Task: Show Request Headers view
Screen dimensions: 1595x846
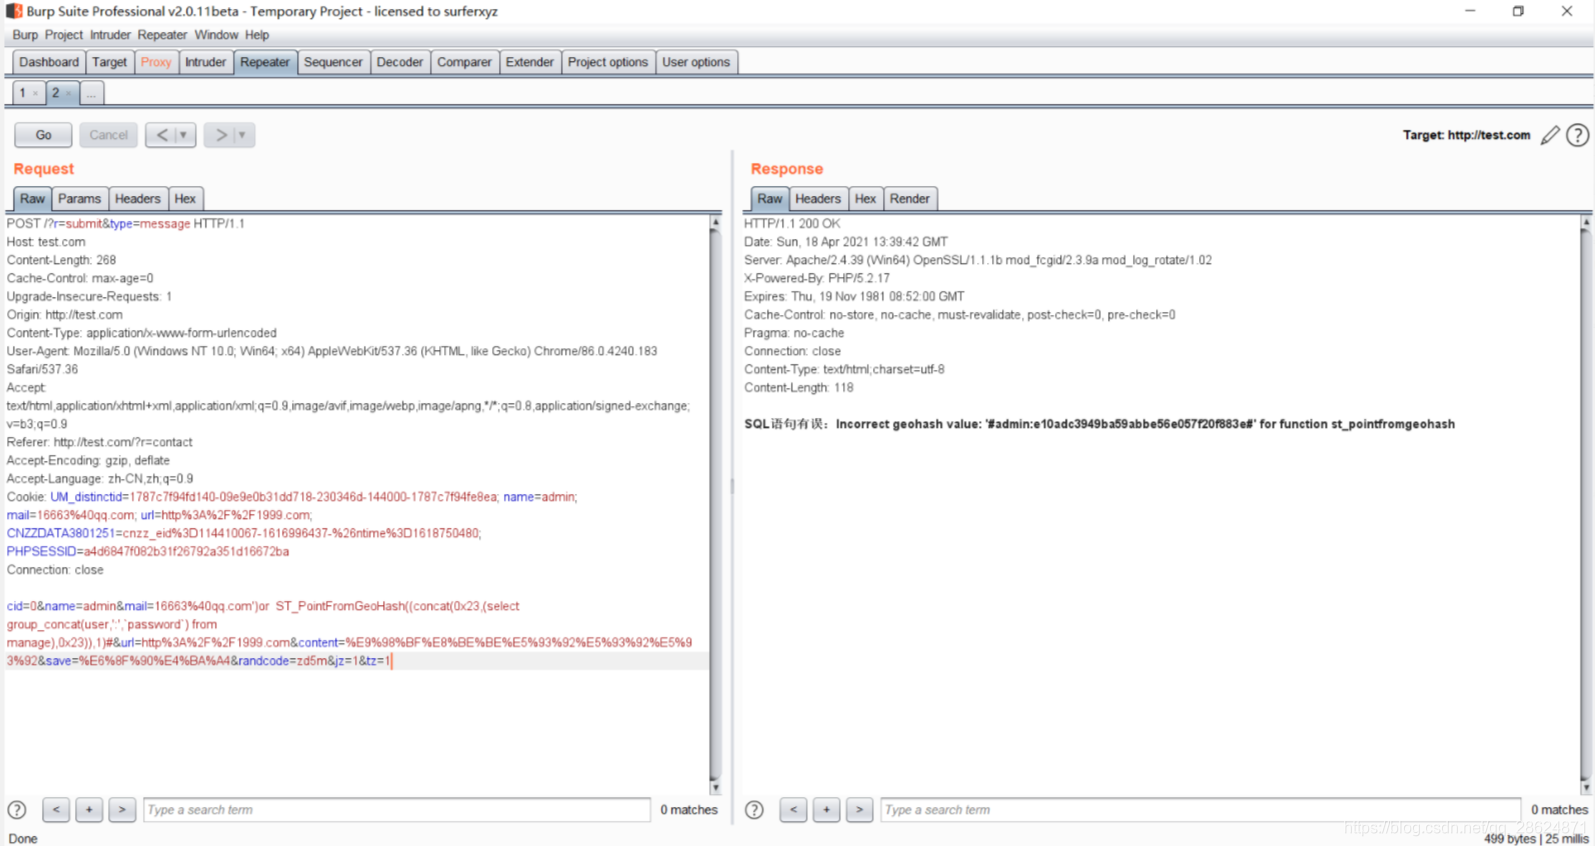Action: pos(137,199)
